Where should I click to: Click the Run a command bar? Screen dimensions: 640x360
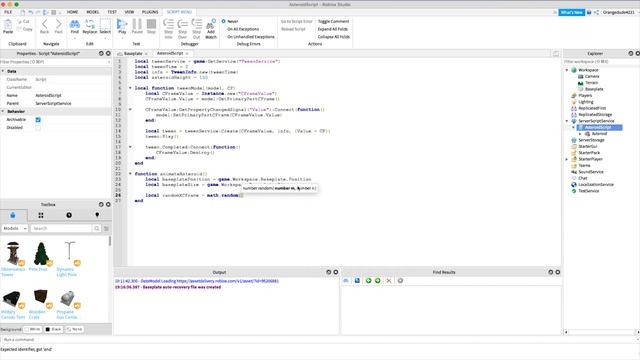point(318,340)
